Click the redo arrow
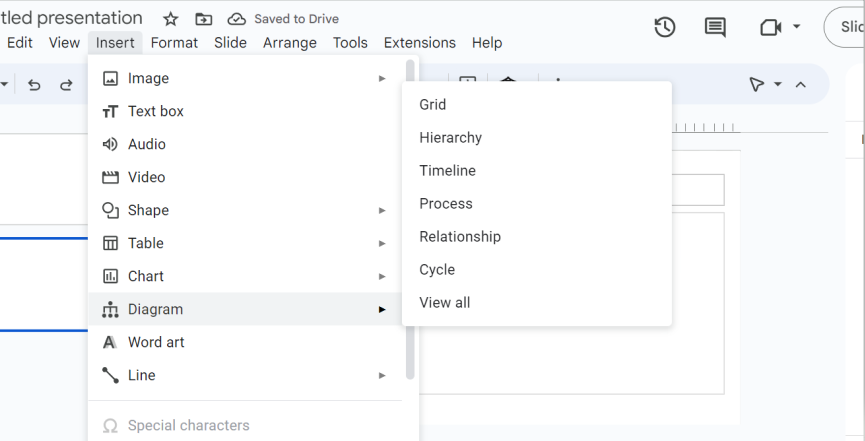Viewport: 865px width, 441px height. click(66, 85)
